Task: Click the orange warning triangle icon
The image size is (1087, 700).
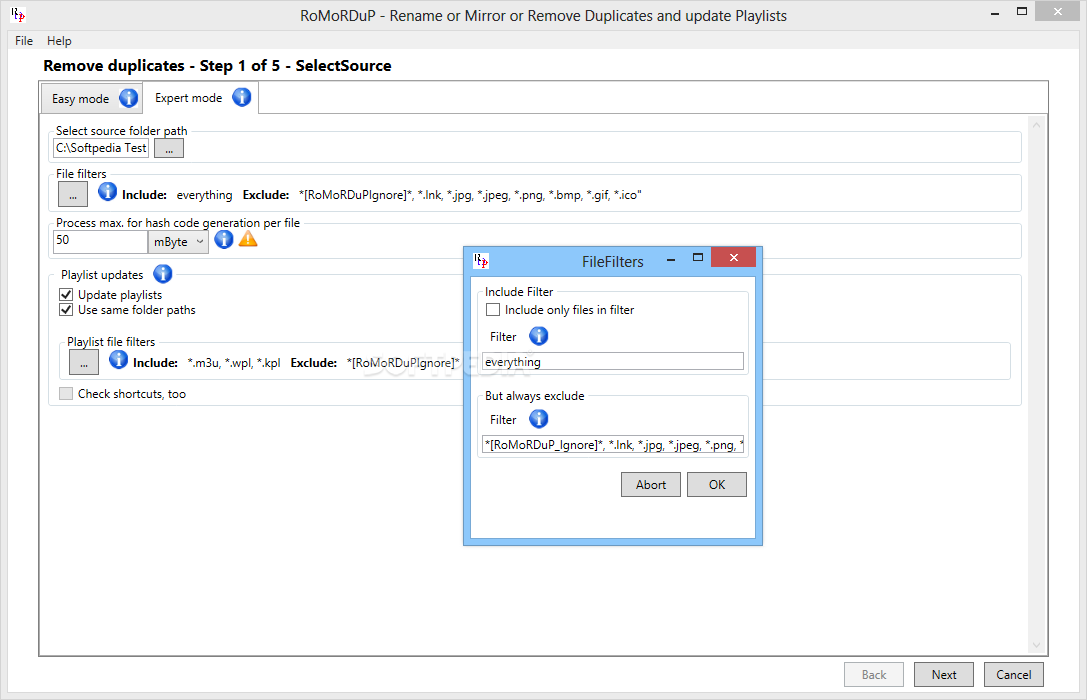Action: pyautogui.click(x=247, y=240)
